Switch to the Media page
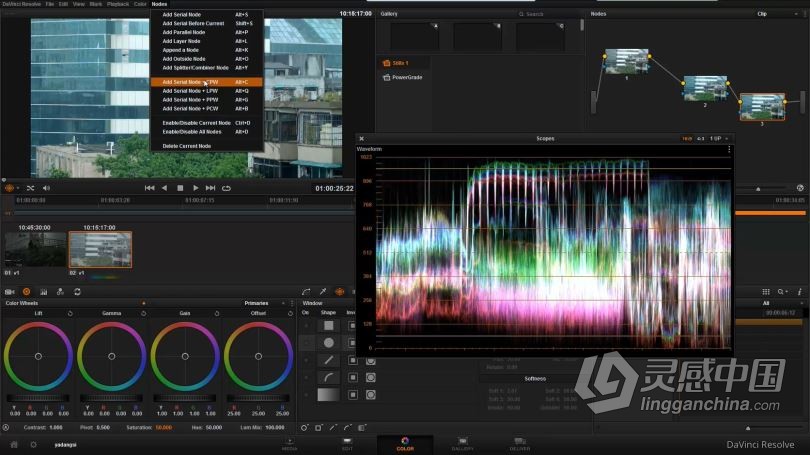Viewport: 810px width, 455px height. [289, 444]
